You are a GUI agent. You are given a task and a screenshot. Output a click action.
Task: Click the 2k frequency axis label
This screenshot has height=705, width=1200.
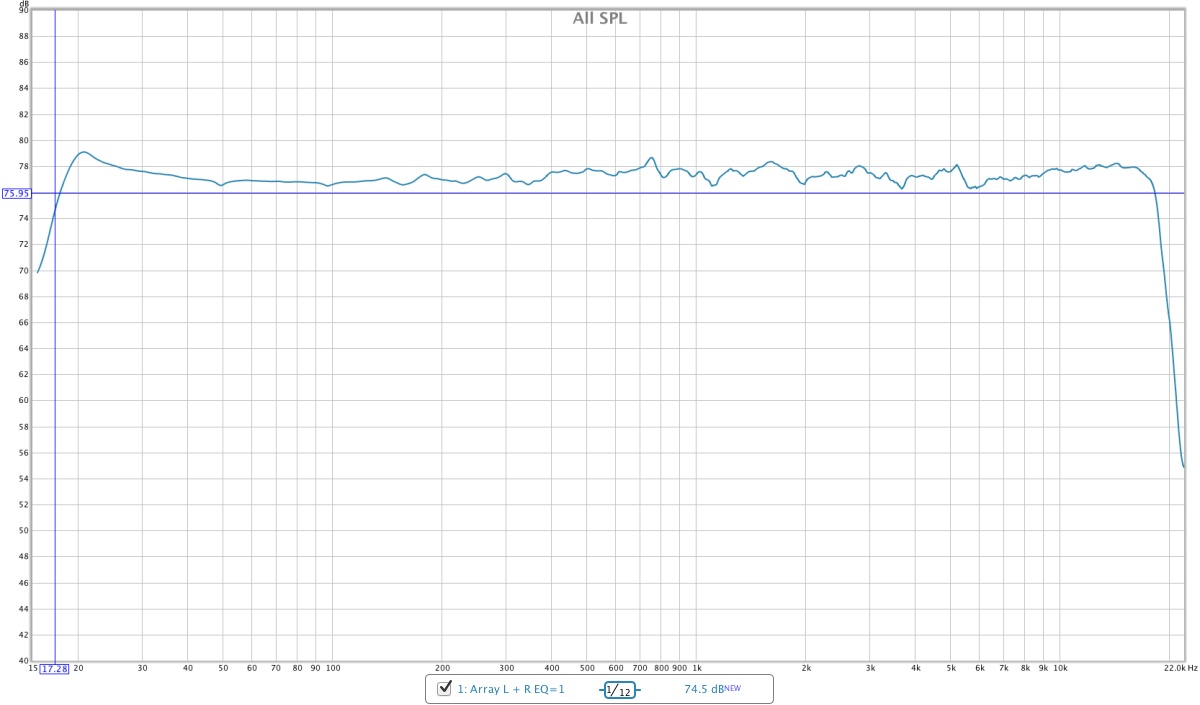[806, 667]
